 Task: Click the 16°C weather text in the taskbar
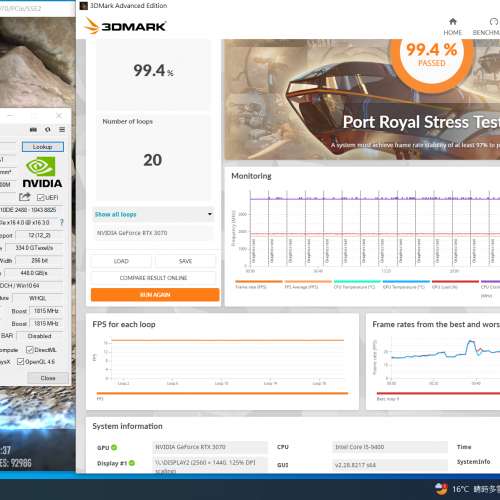coord(460,489)
